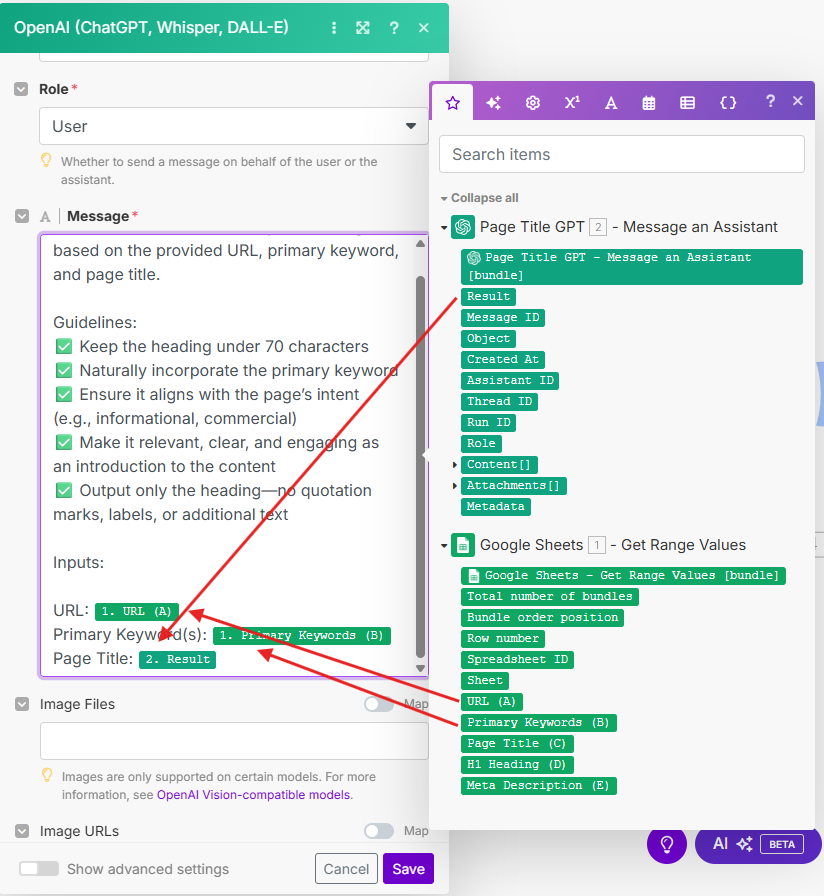The image size is (824, 896).
Task: Select the Row number pill
Action: click(x=503, y=639)
